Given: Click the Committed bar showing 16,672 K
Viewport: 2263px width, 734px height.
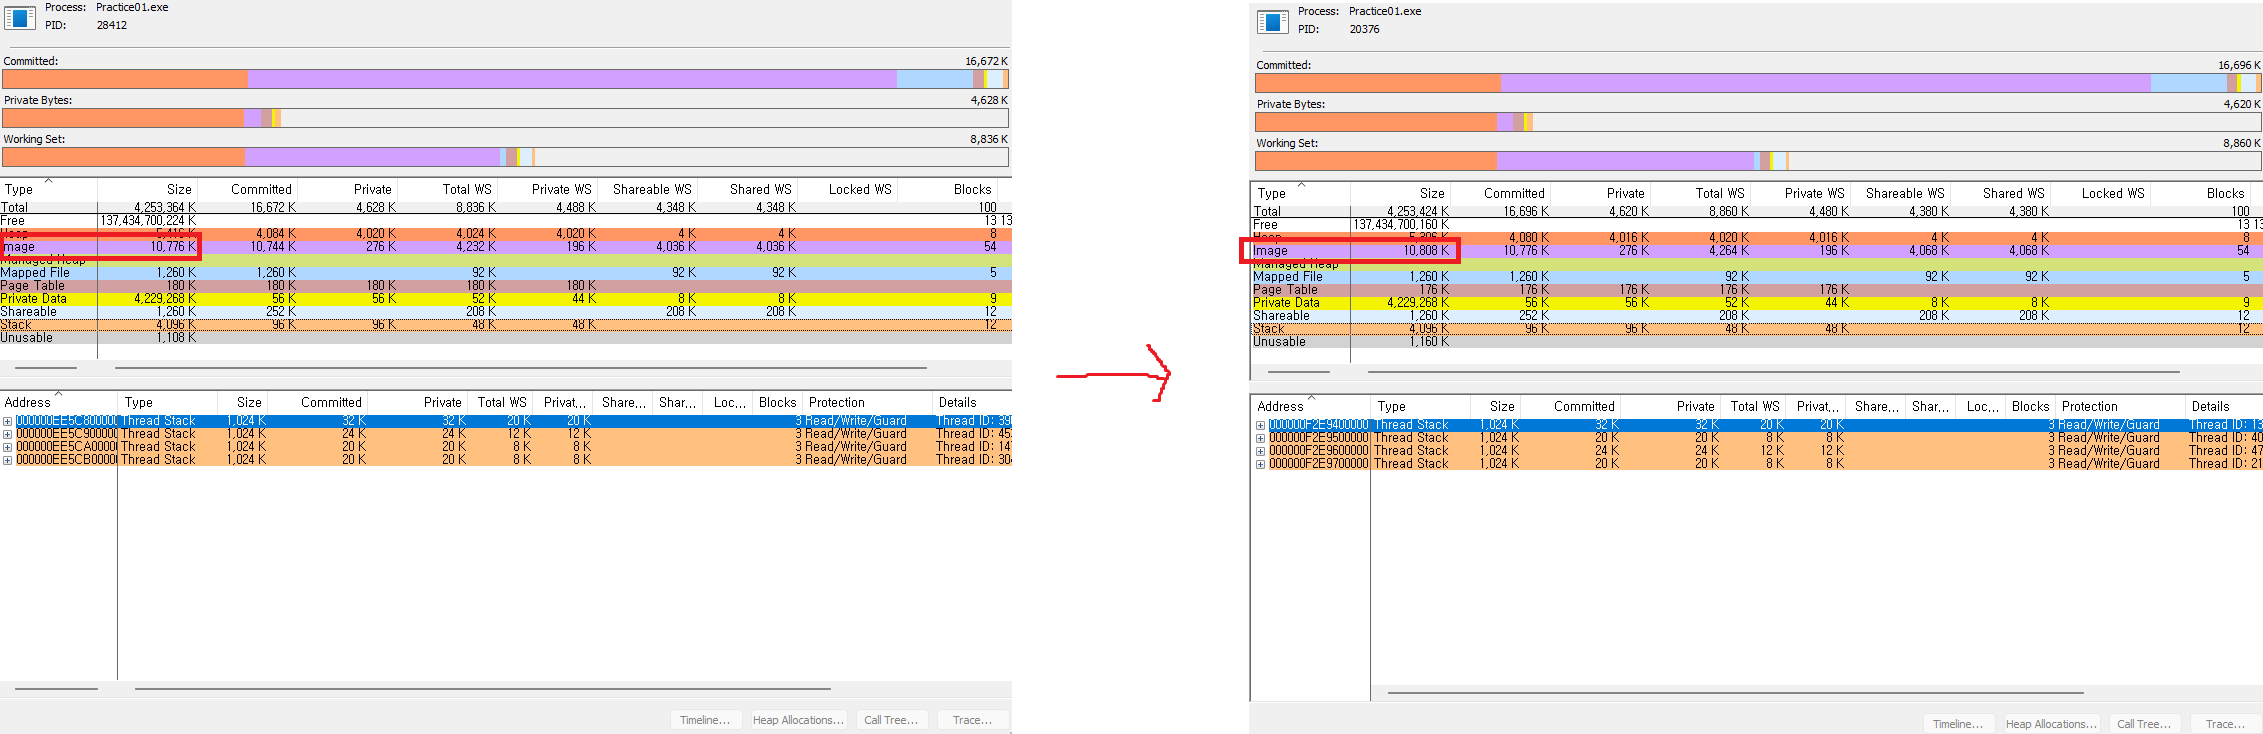Looking at the screenshot, I should (505, 79).
